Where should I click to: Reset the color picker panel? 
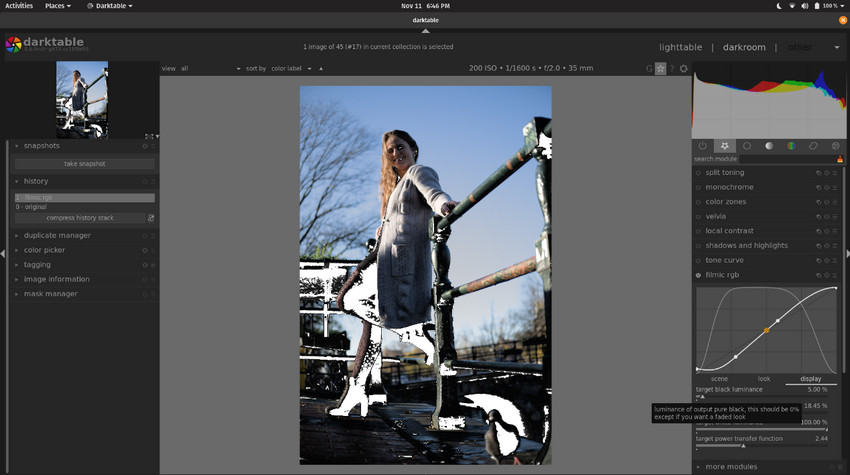pos(145,251)
